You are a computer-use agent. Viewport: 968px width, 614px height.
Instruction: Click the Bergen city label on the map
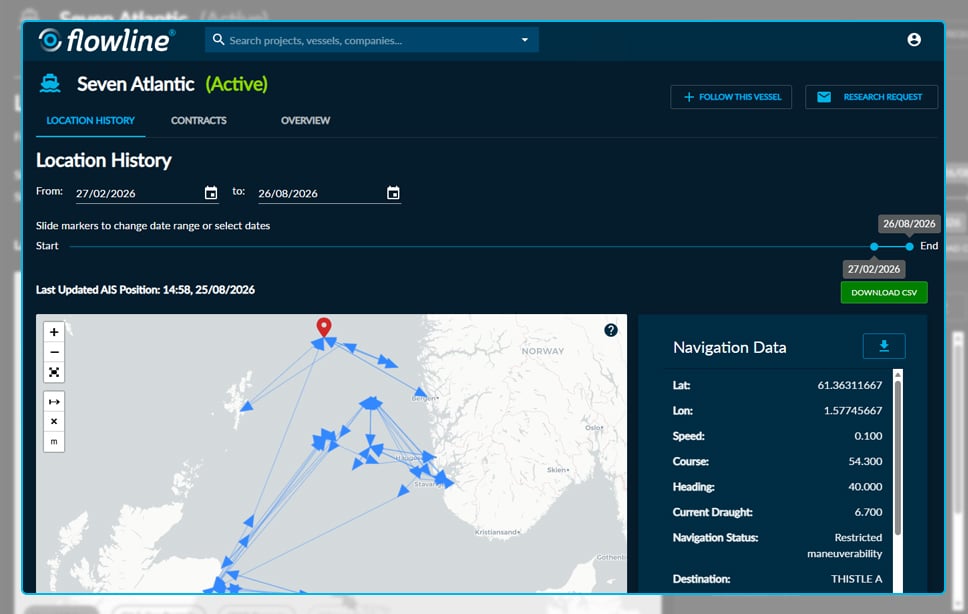tap(425, 399)
